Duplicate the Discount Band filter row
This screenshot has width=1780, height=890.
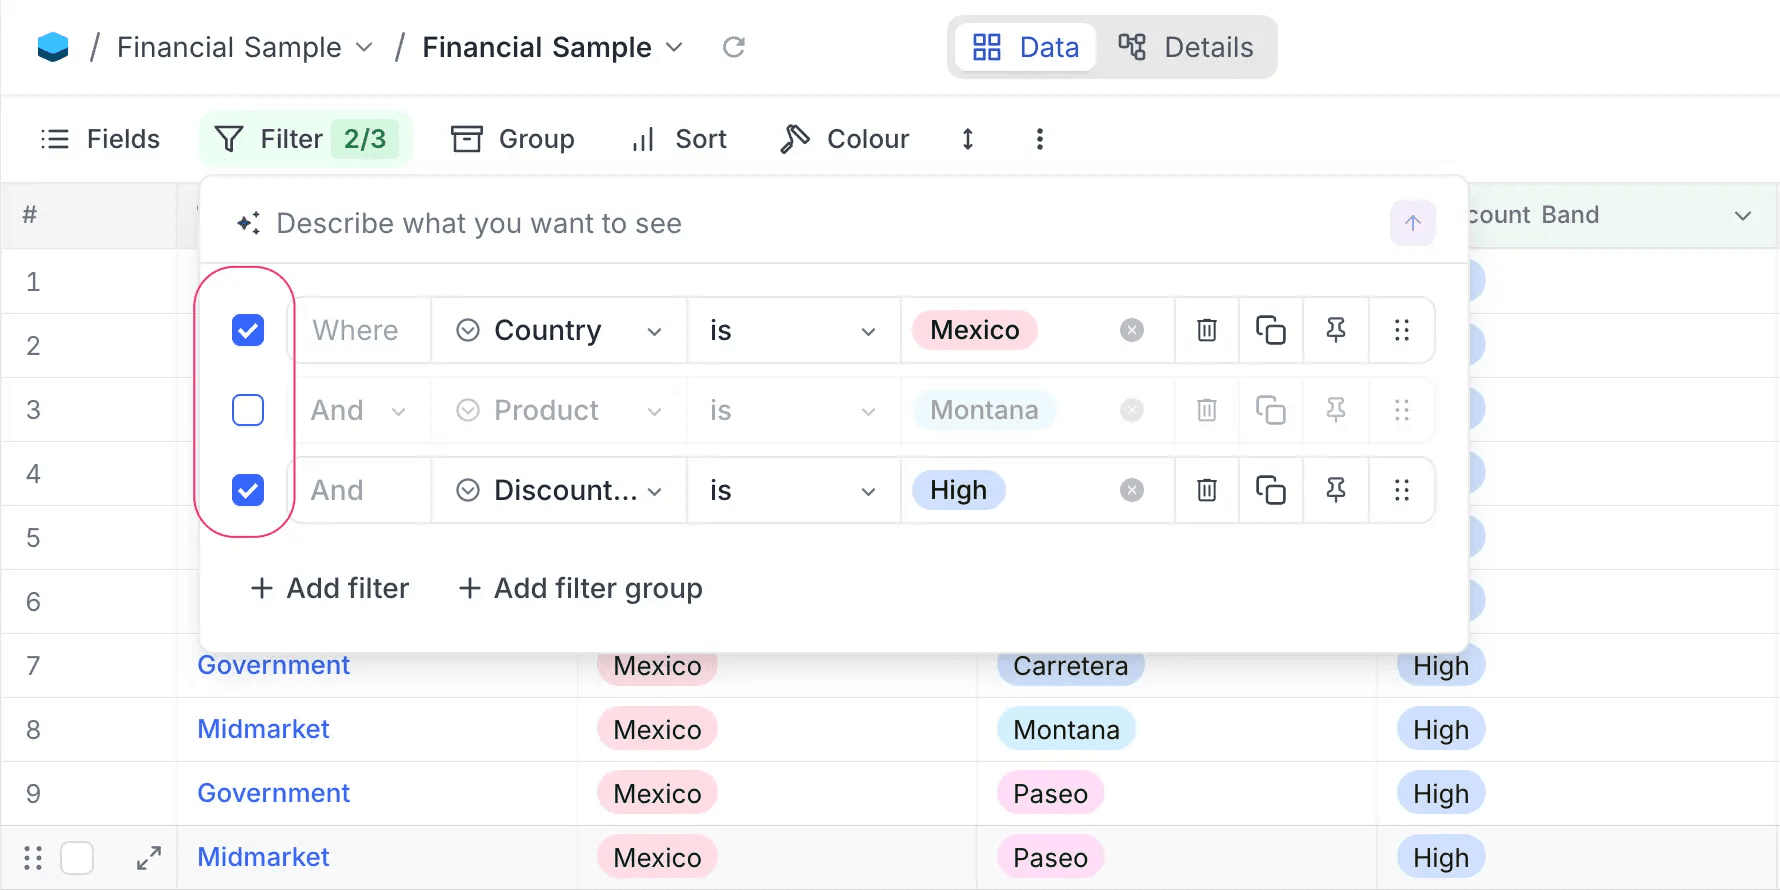(1270, 490)
